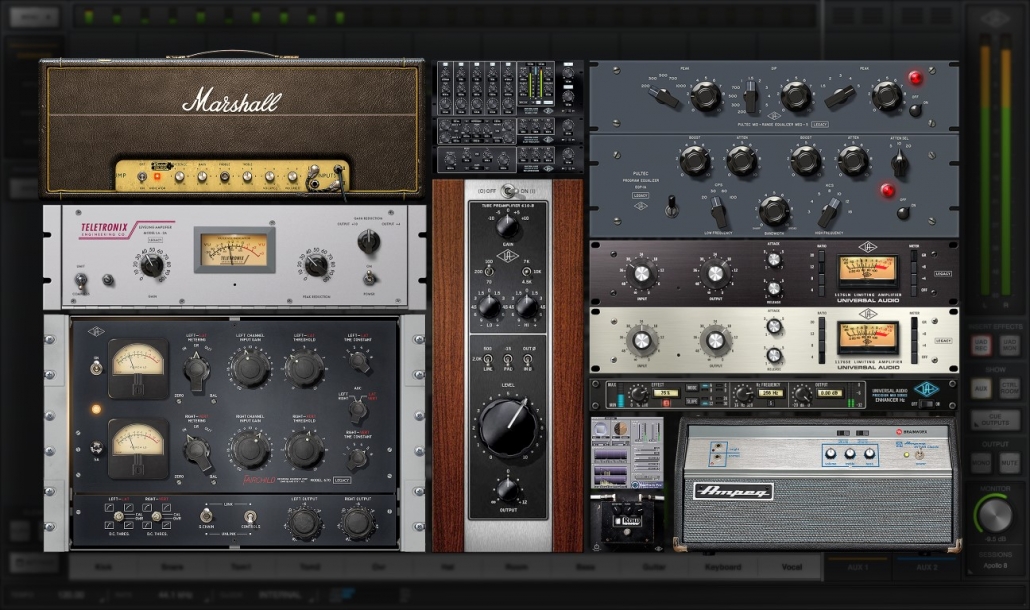Viewport: 1030px width, 610px height.
Task: Flip the 610-B preamp OFF/ON toggle switch
Action: [x=508, y=191]
